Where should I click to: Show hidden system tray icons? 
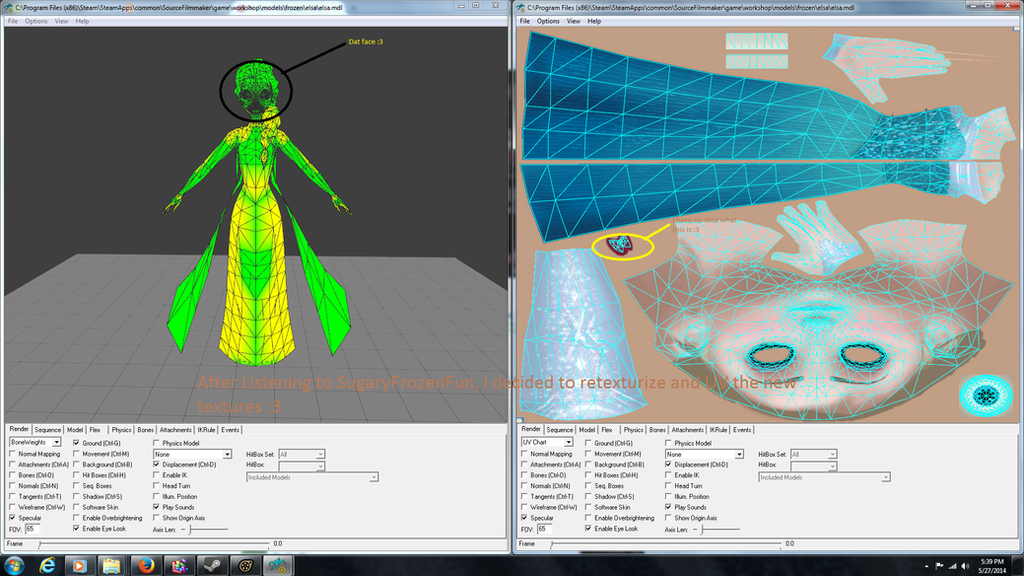point(927,566)
